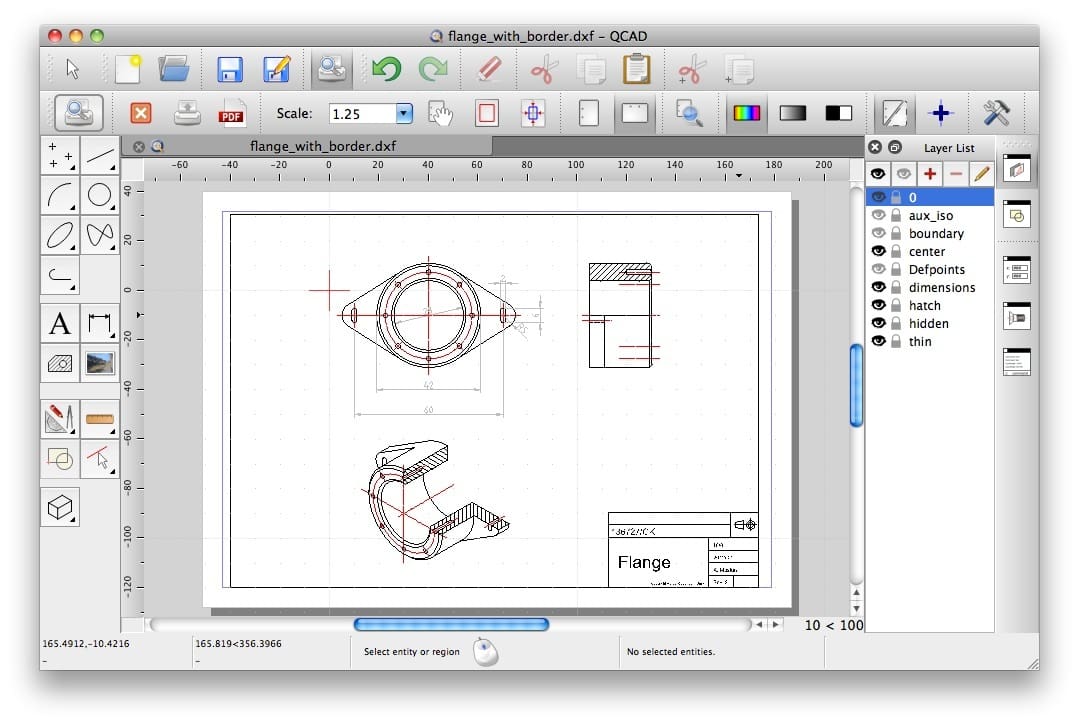Open the measuring ruler tools
This screenshot has height=725, width=1079.
[100, 418]
